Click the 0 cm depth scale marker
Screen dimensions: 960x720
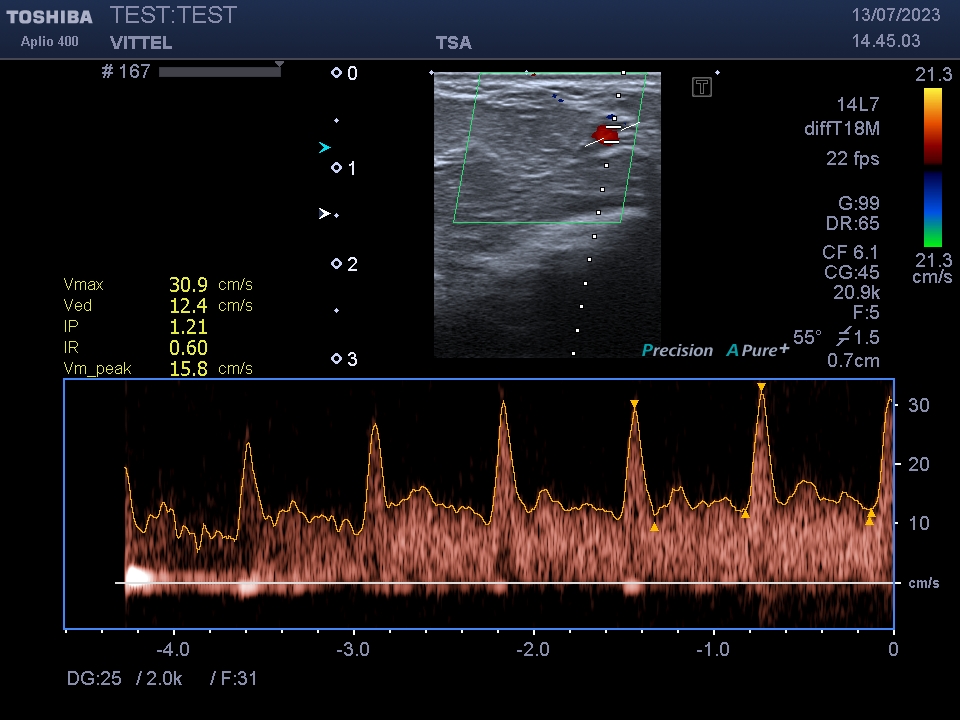337,73
